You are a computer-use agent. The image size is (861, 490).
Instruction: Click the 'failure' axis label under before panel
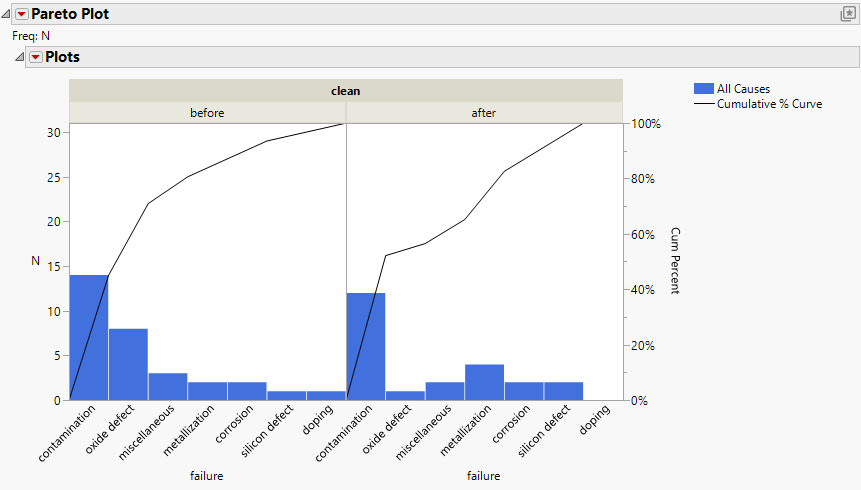pos(207,476)
